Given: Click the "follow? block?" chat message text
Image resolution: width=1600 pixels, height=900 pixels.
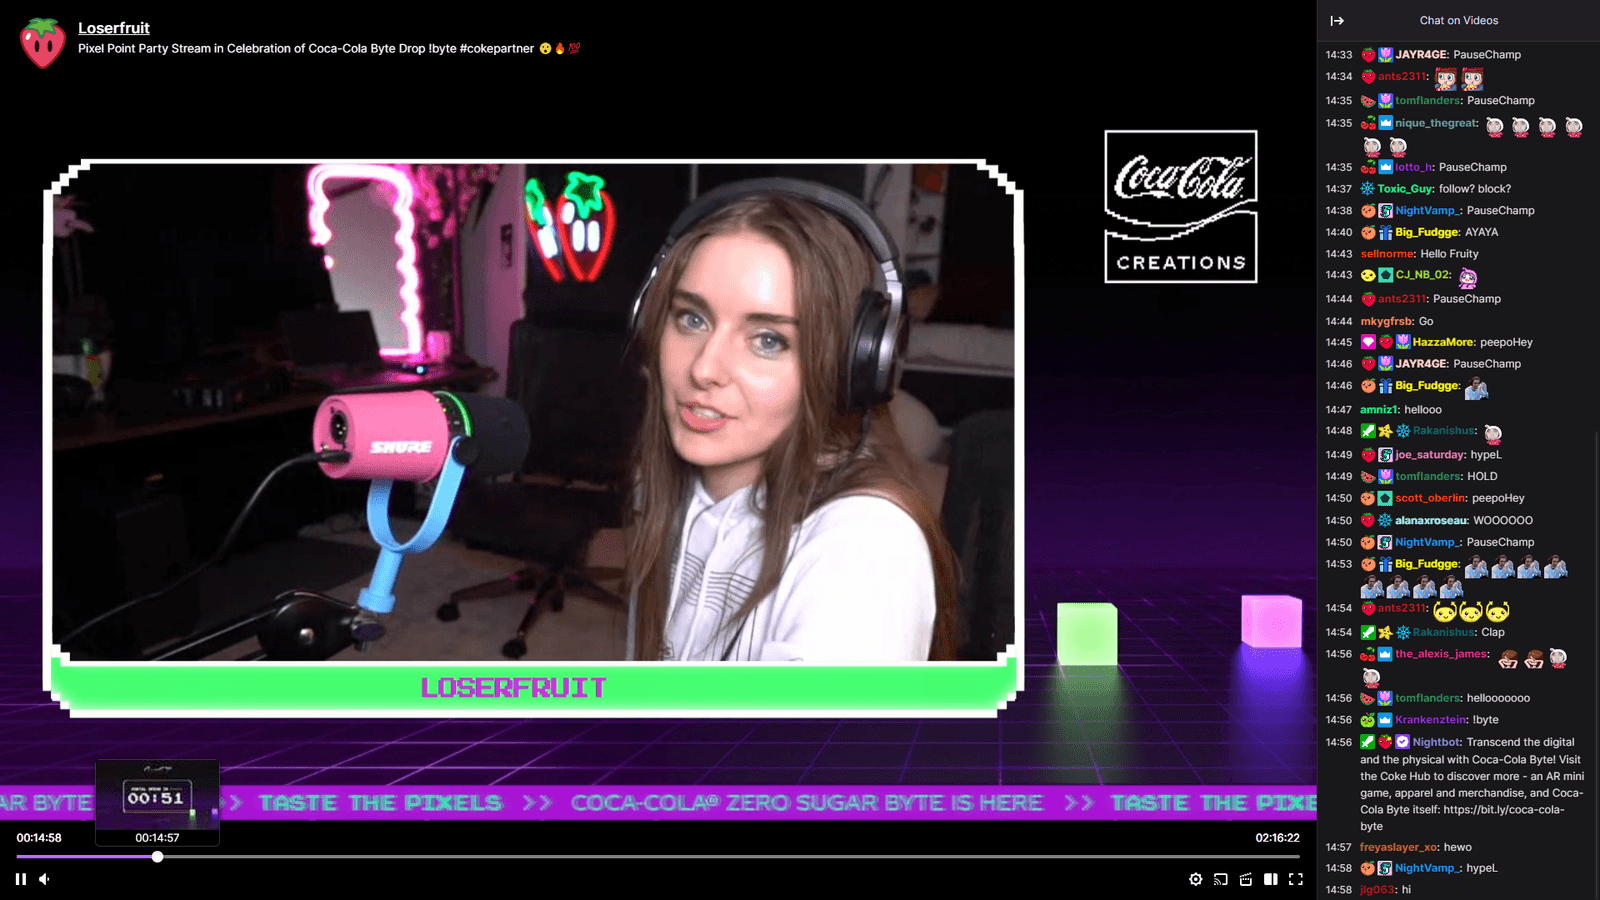Looking at the screenshot, I should point(1475,189).
